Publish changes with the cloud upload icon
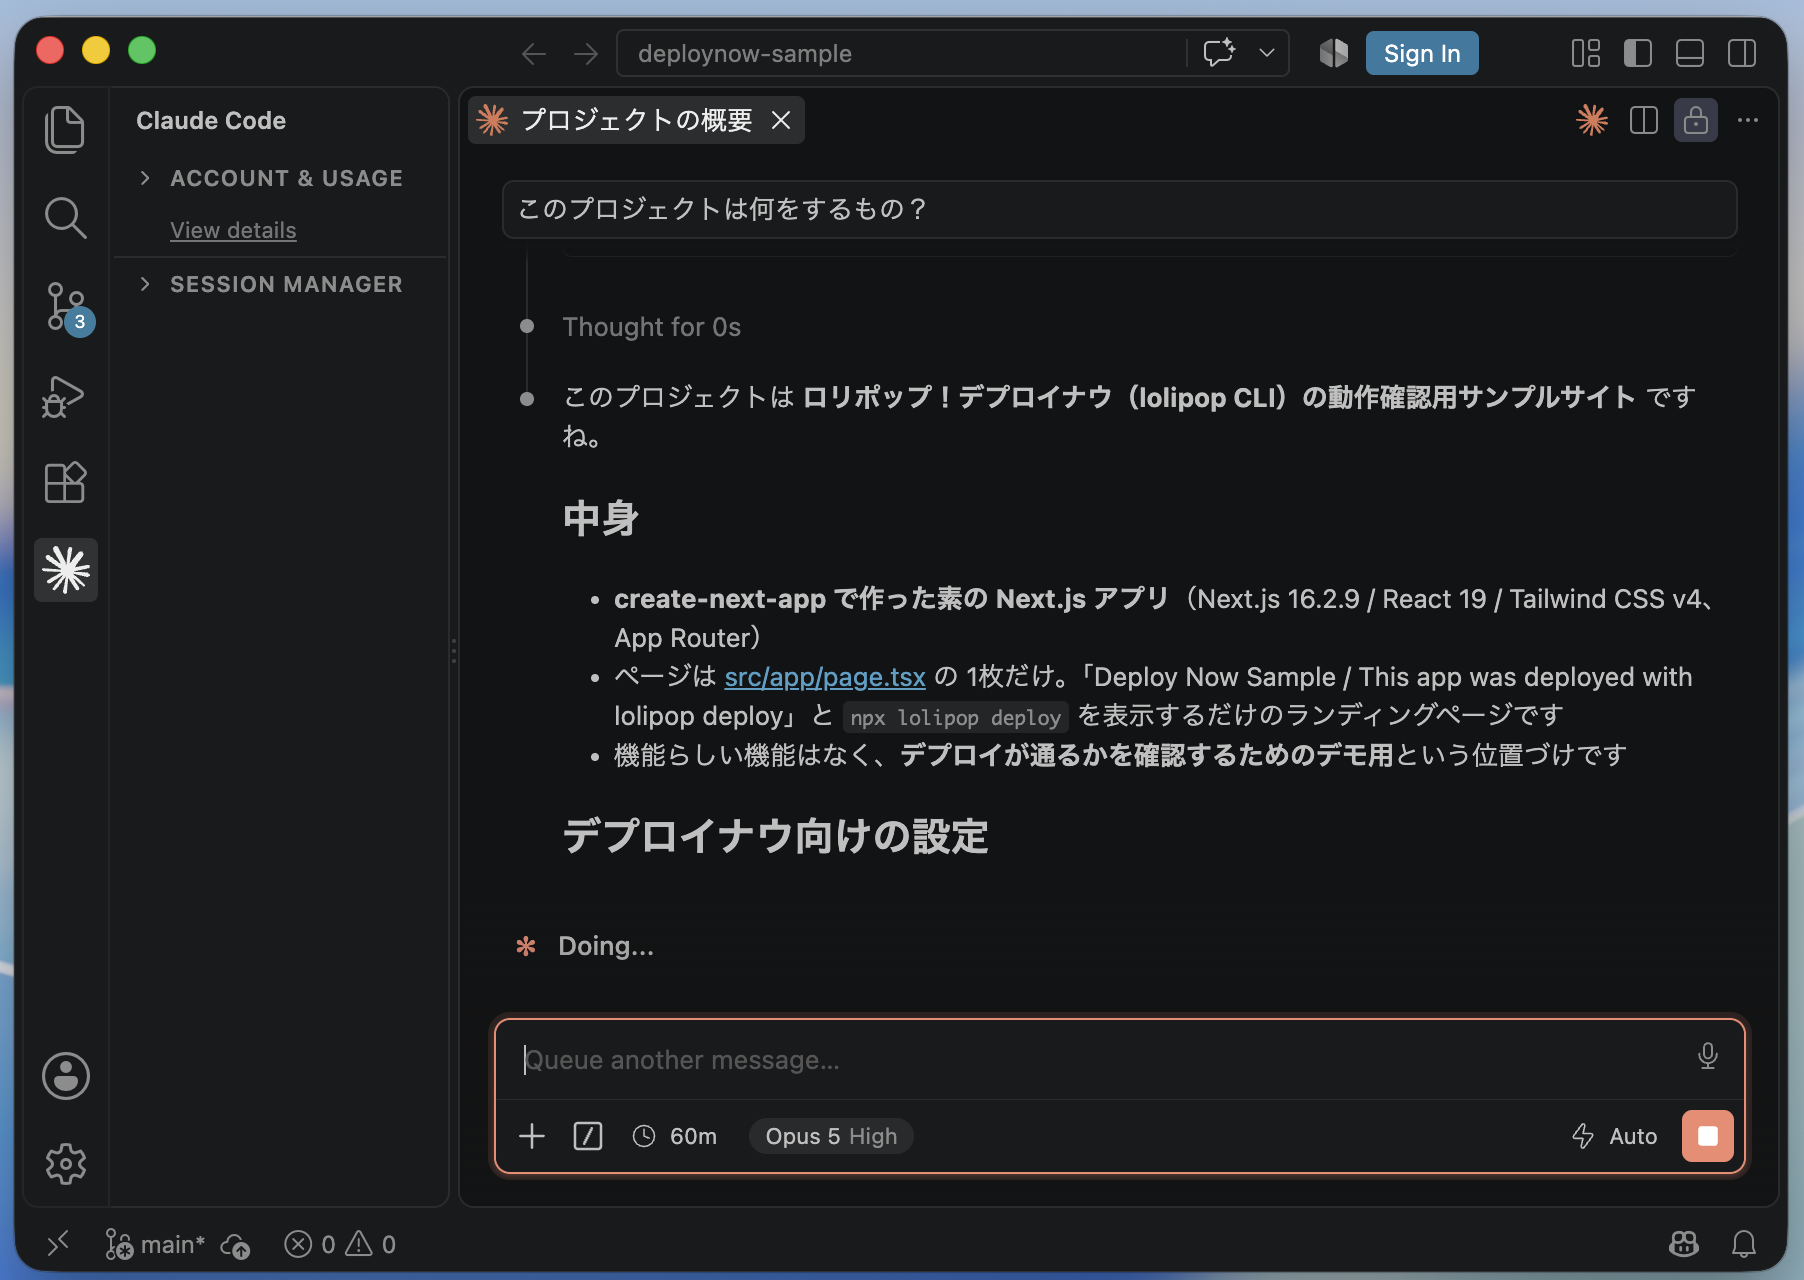Viewport: 1804px width, 1280px height. (236, 1245)
